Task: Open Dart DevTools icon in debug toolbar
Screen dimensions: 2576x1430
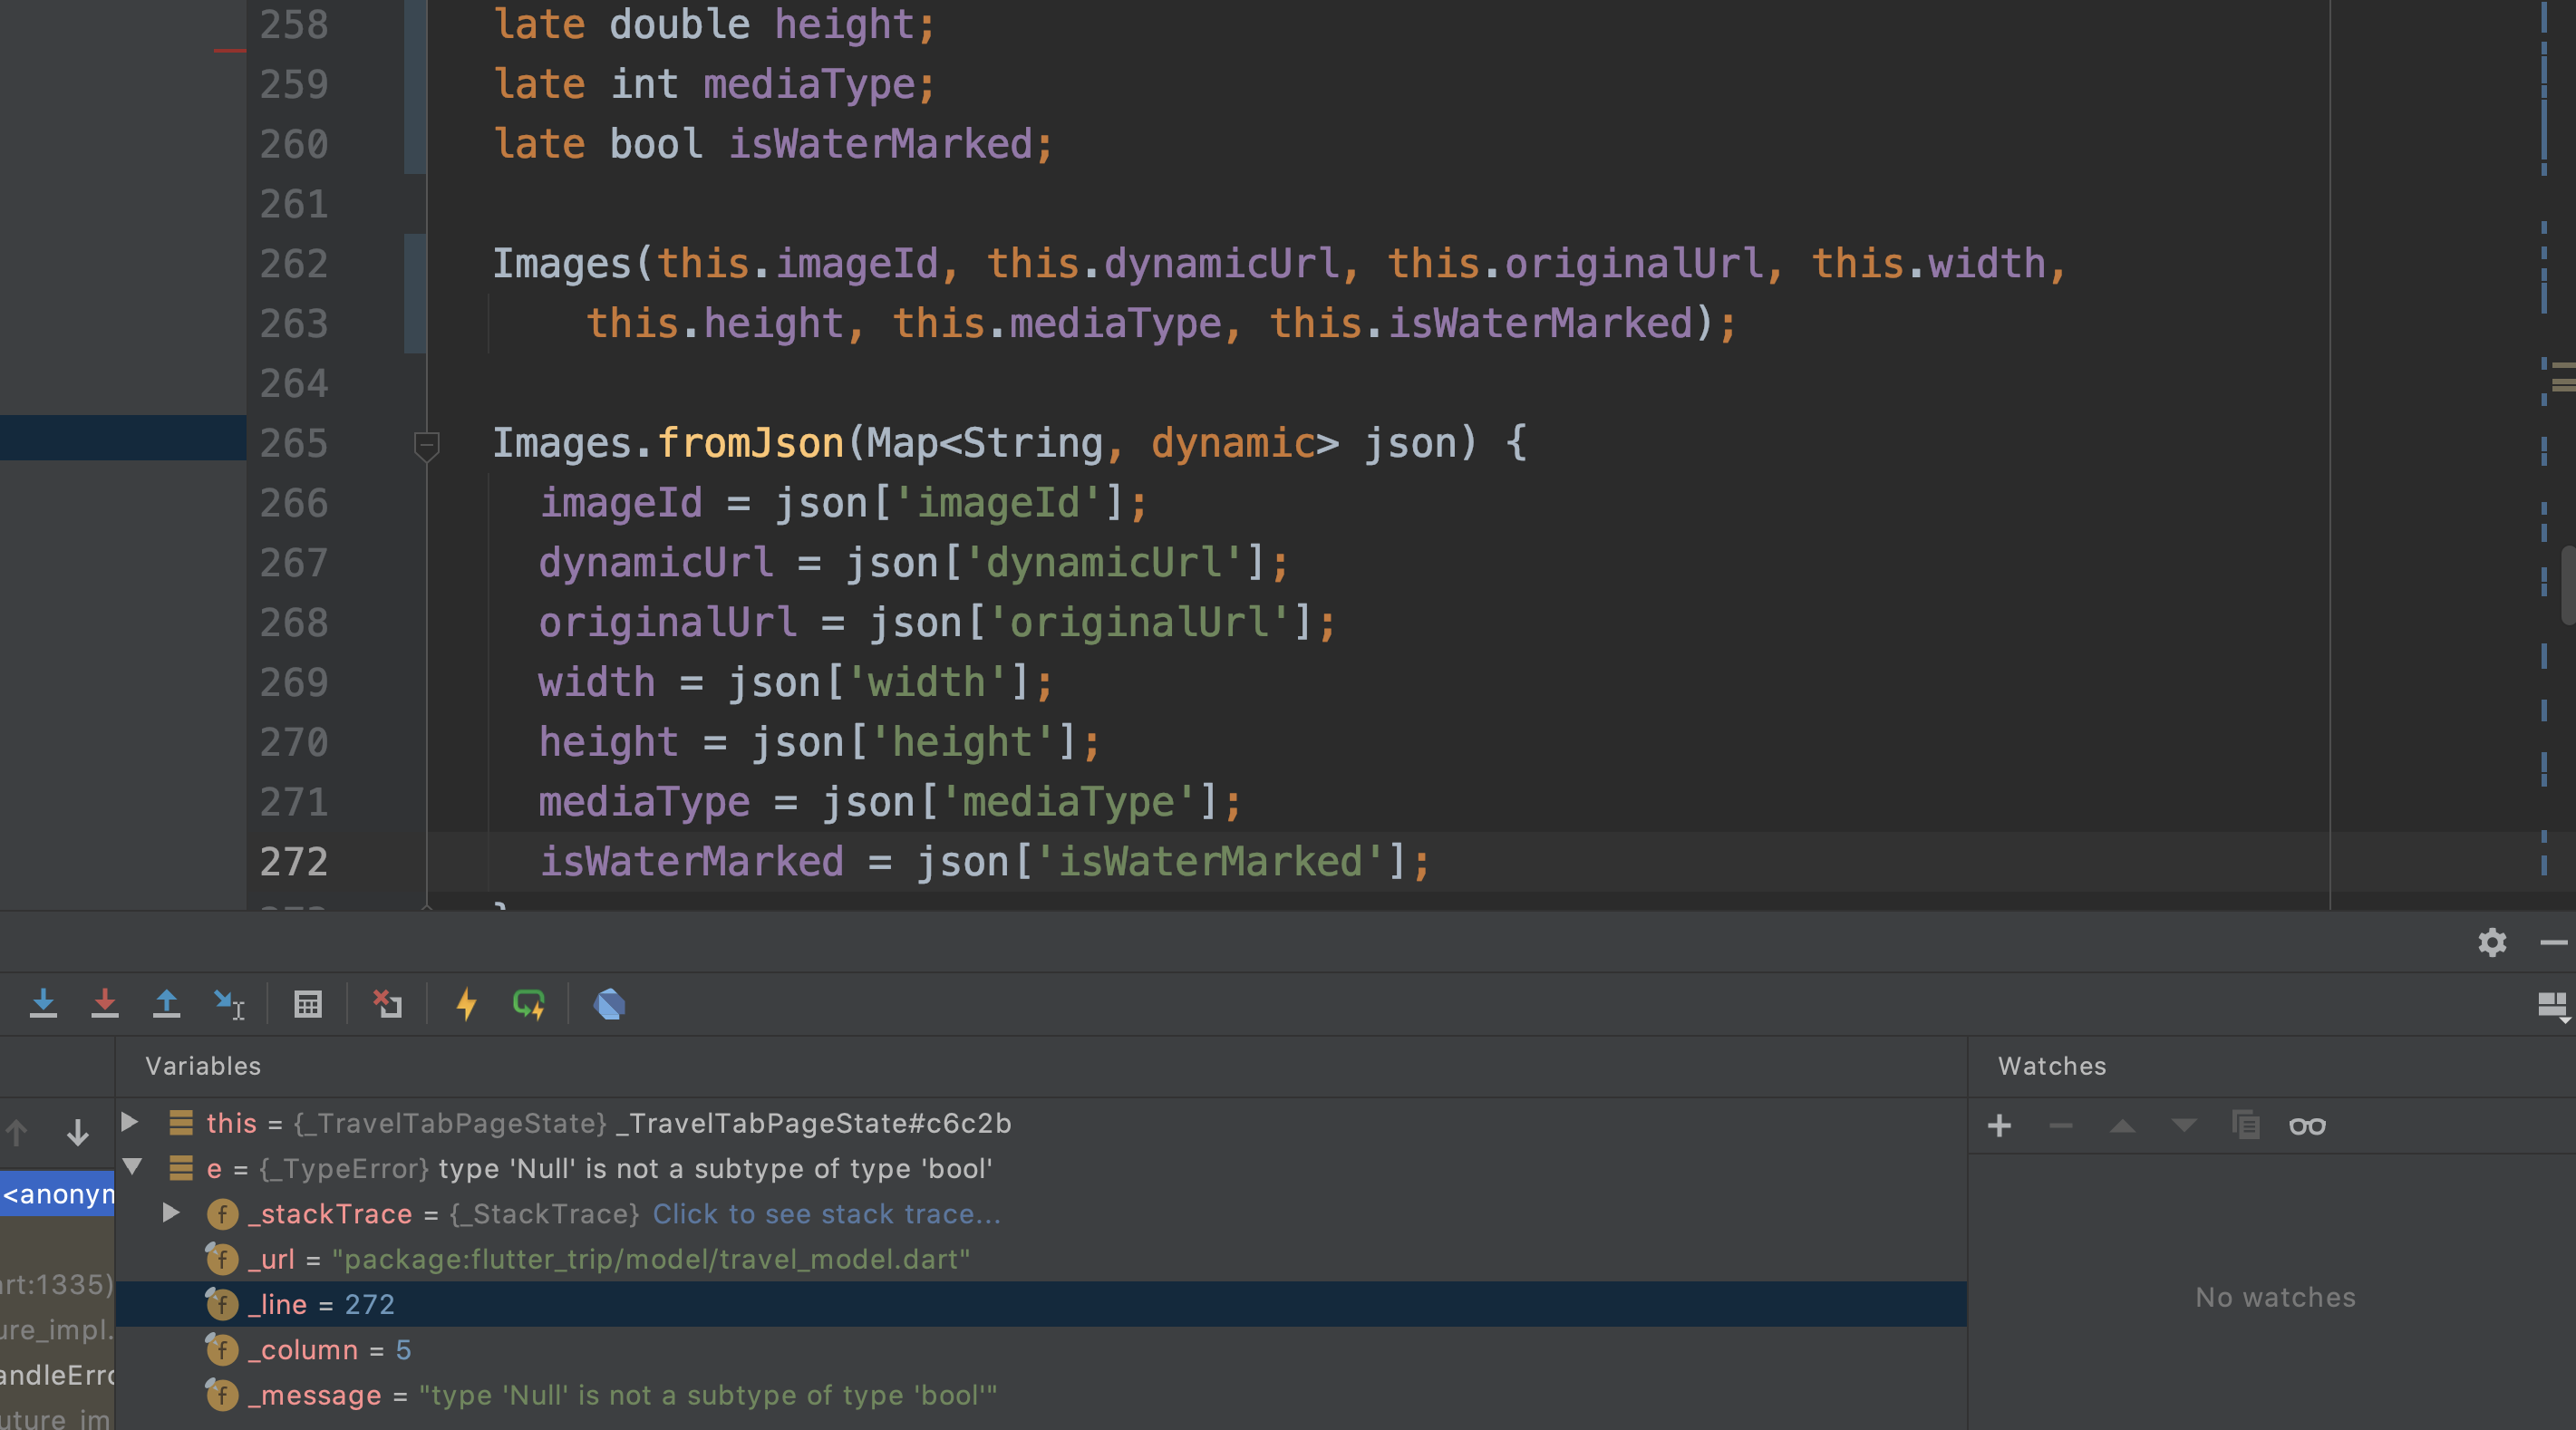Action: point(609,1003)
